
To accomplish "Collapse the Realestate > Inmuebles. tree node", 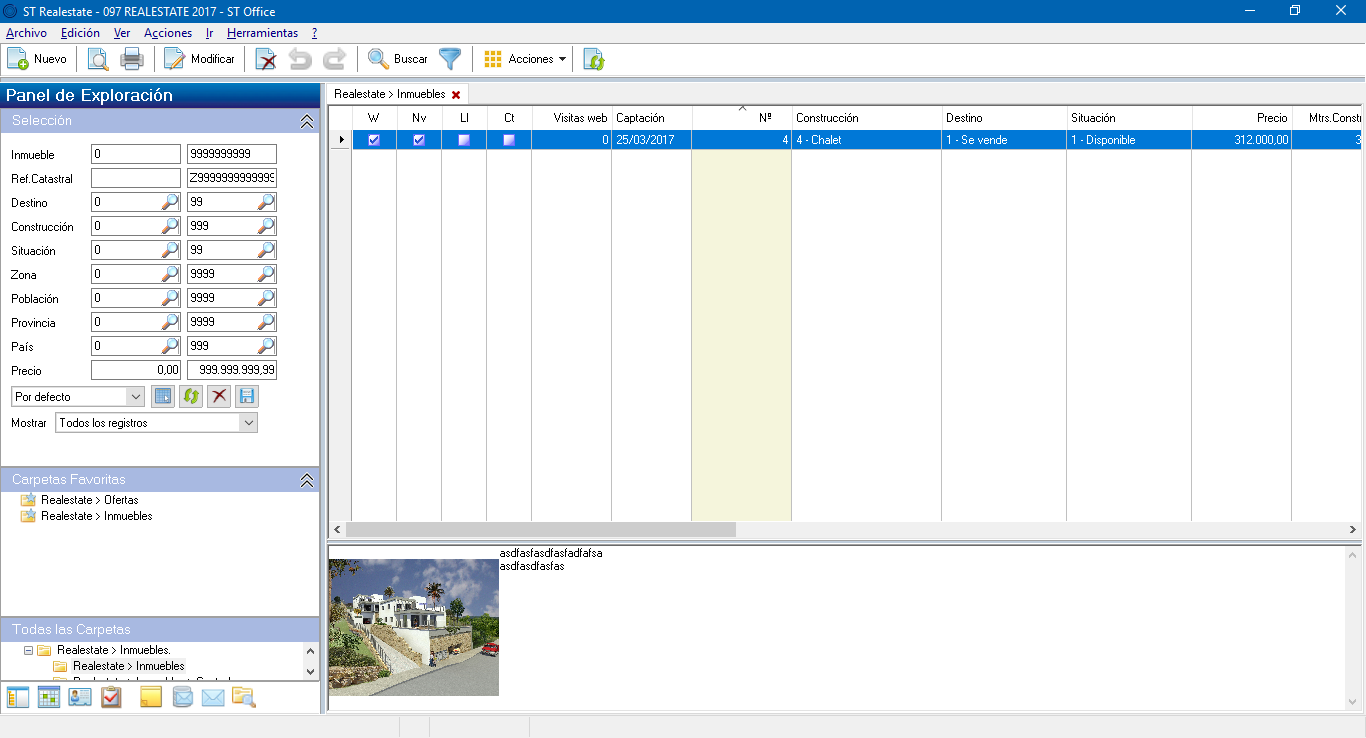I will pos(28,650).
